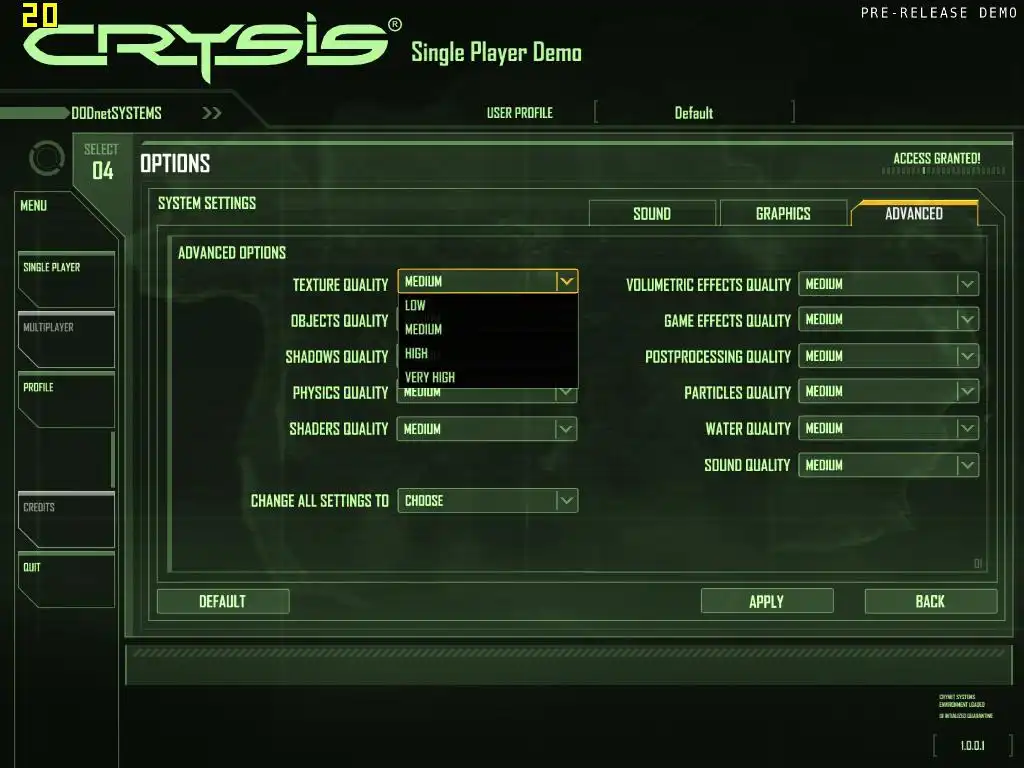Click the ACCESS GRANTED! text
Screen dimensions: 1024x768
coord(936,158)
